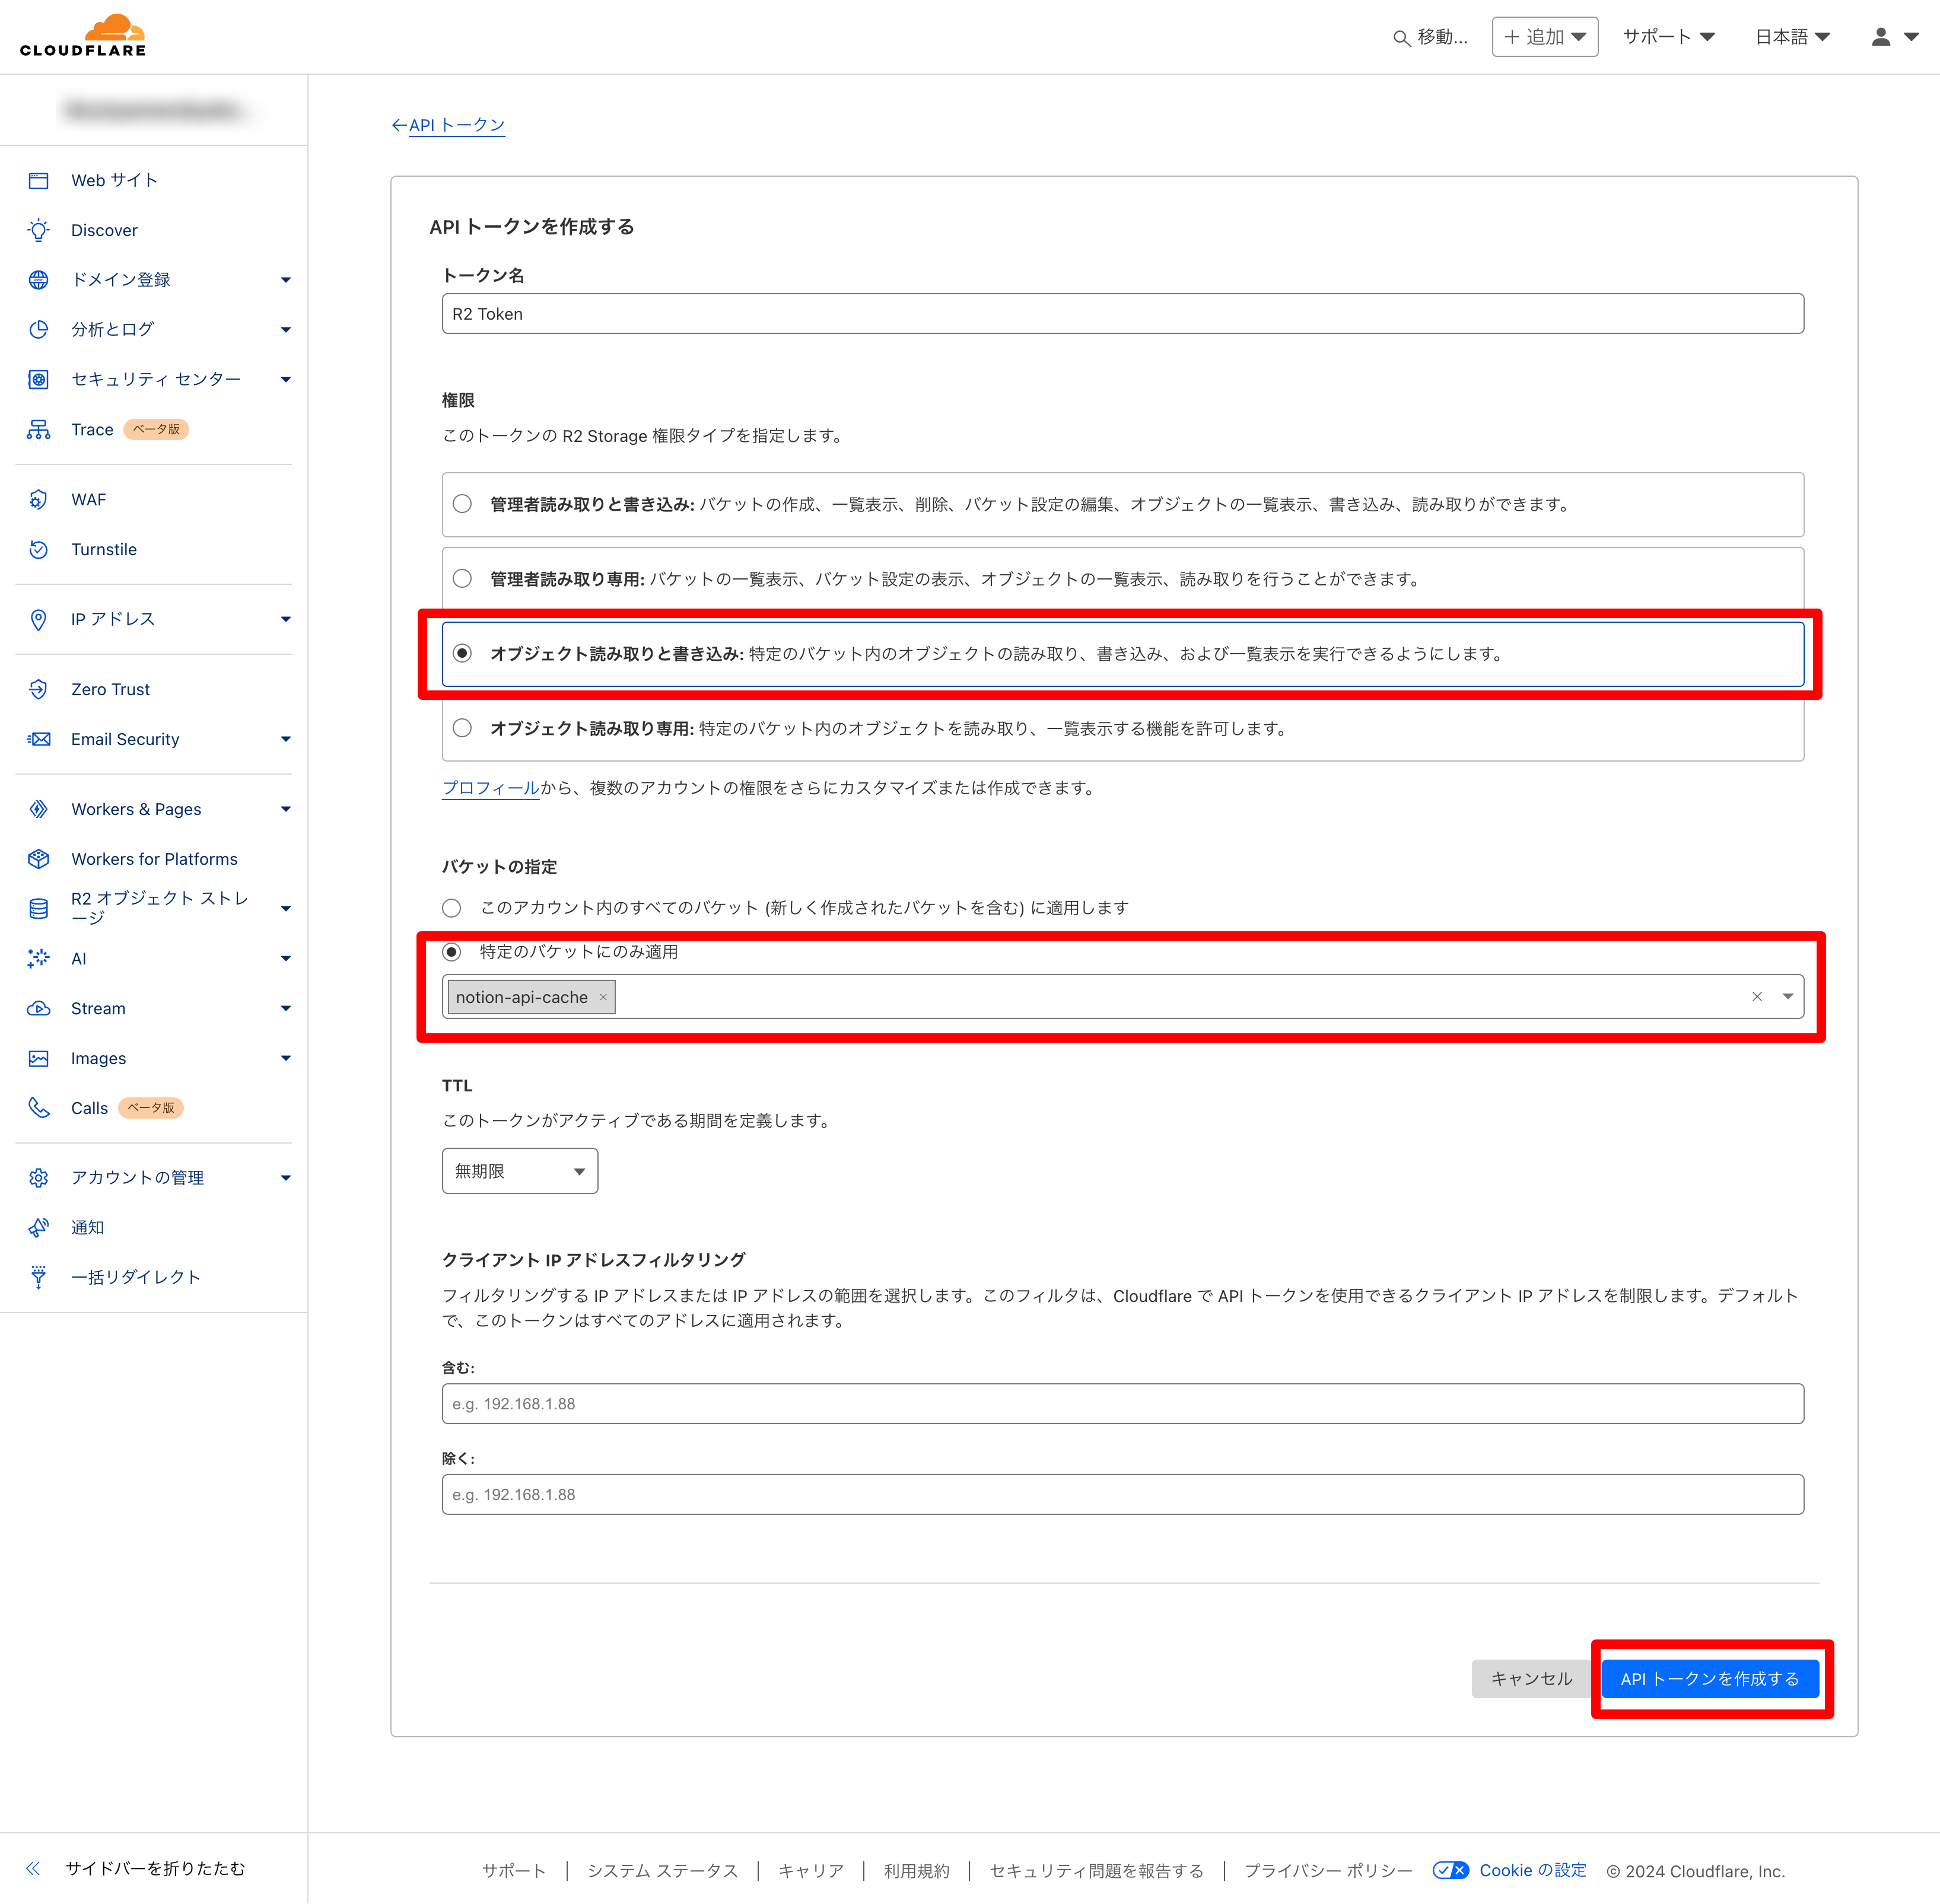Click the セキュリティ センター icon
This screenshot has width=1940, height=1904.
point(38,380)
